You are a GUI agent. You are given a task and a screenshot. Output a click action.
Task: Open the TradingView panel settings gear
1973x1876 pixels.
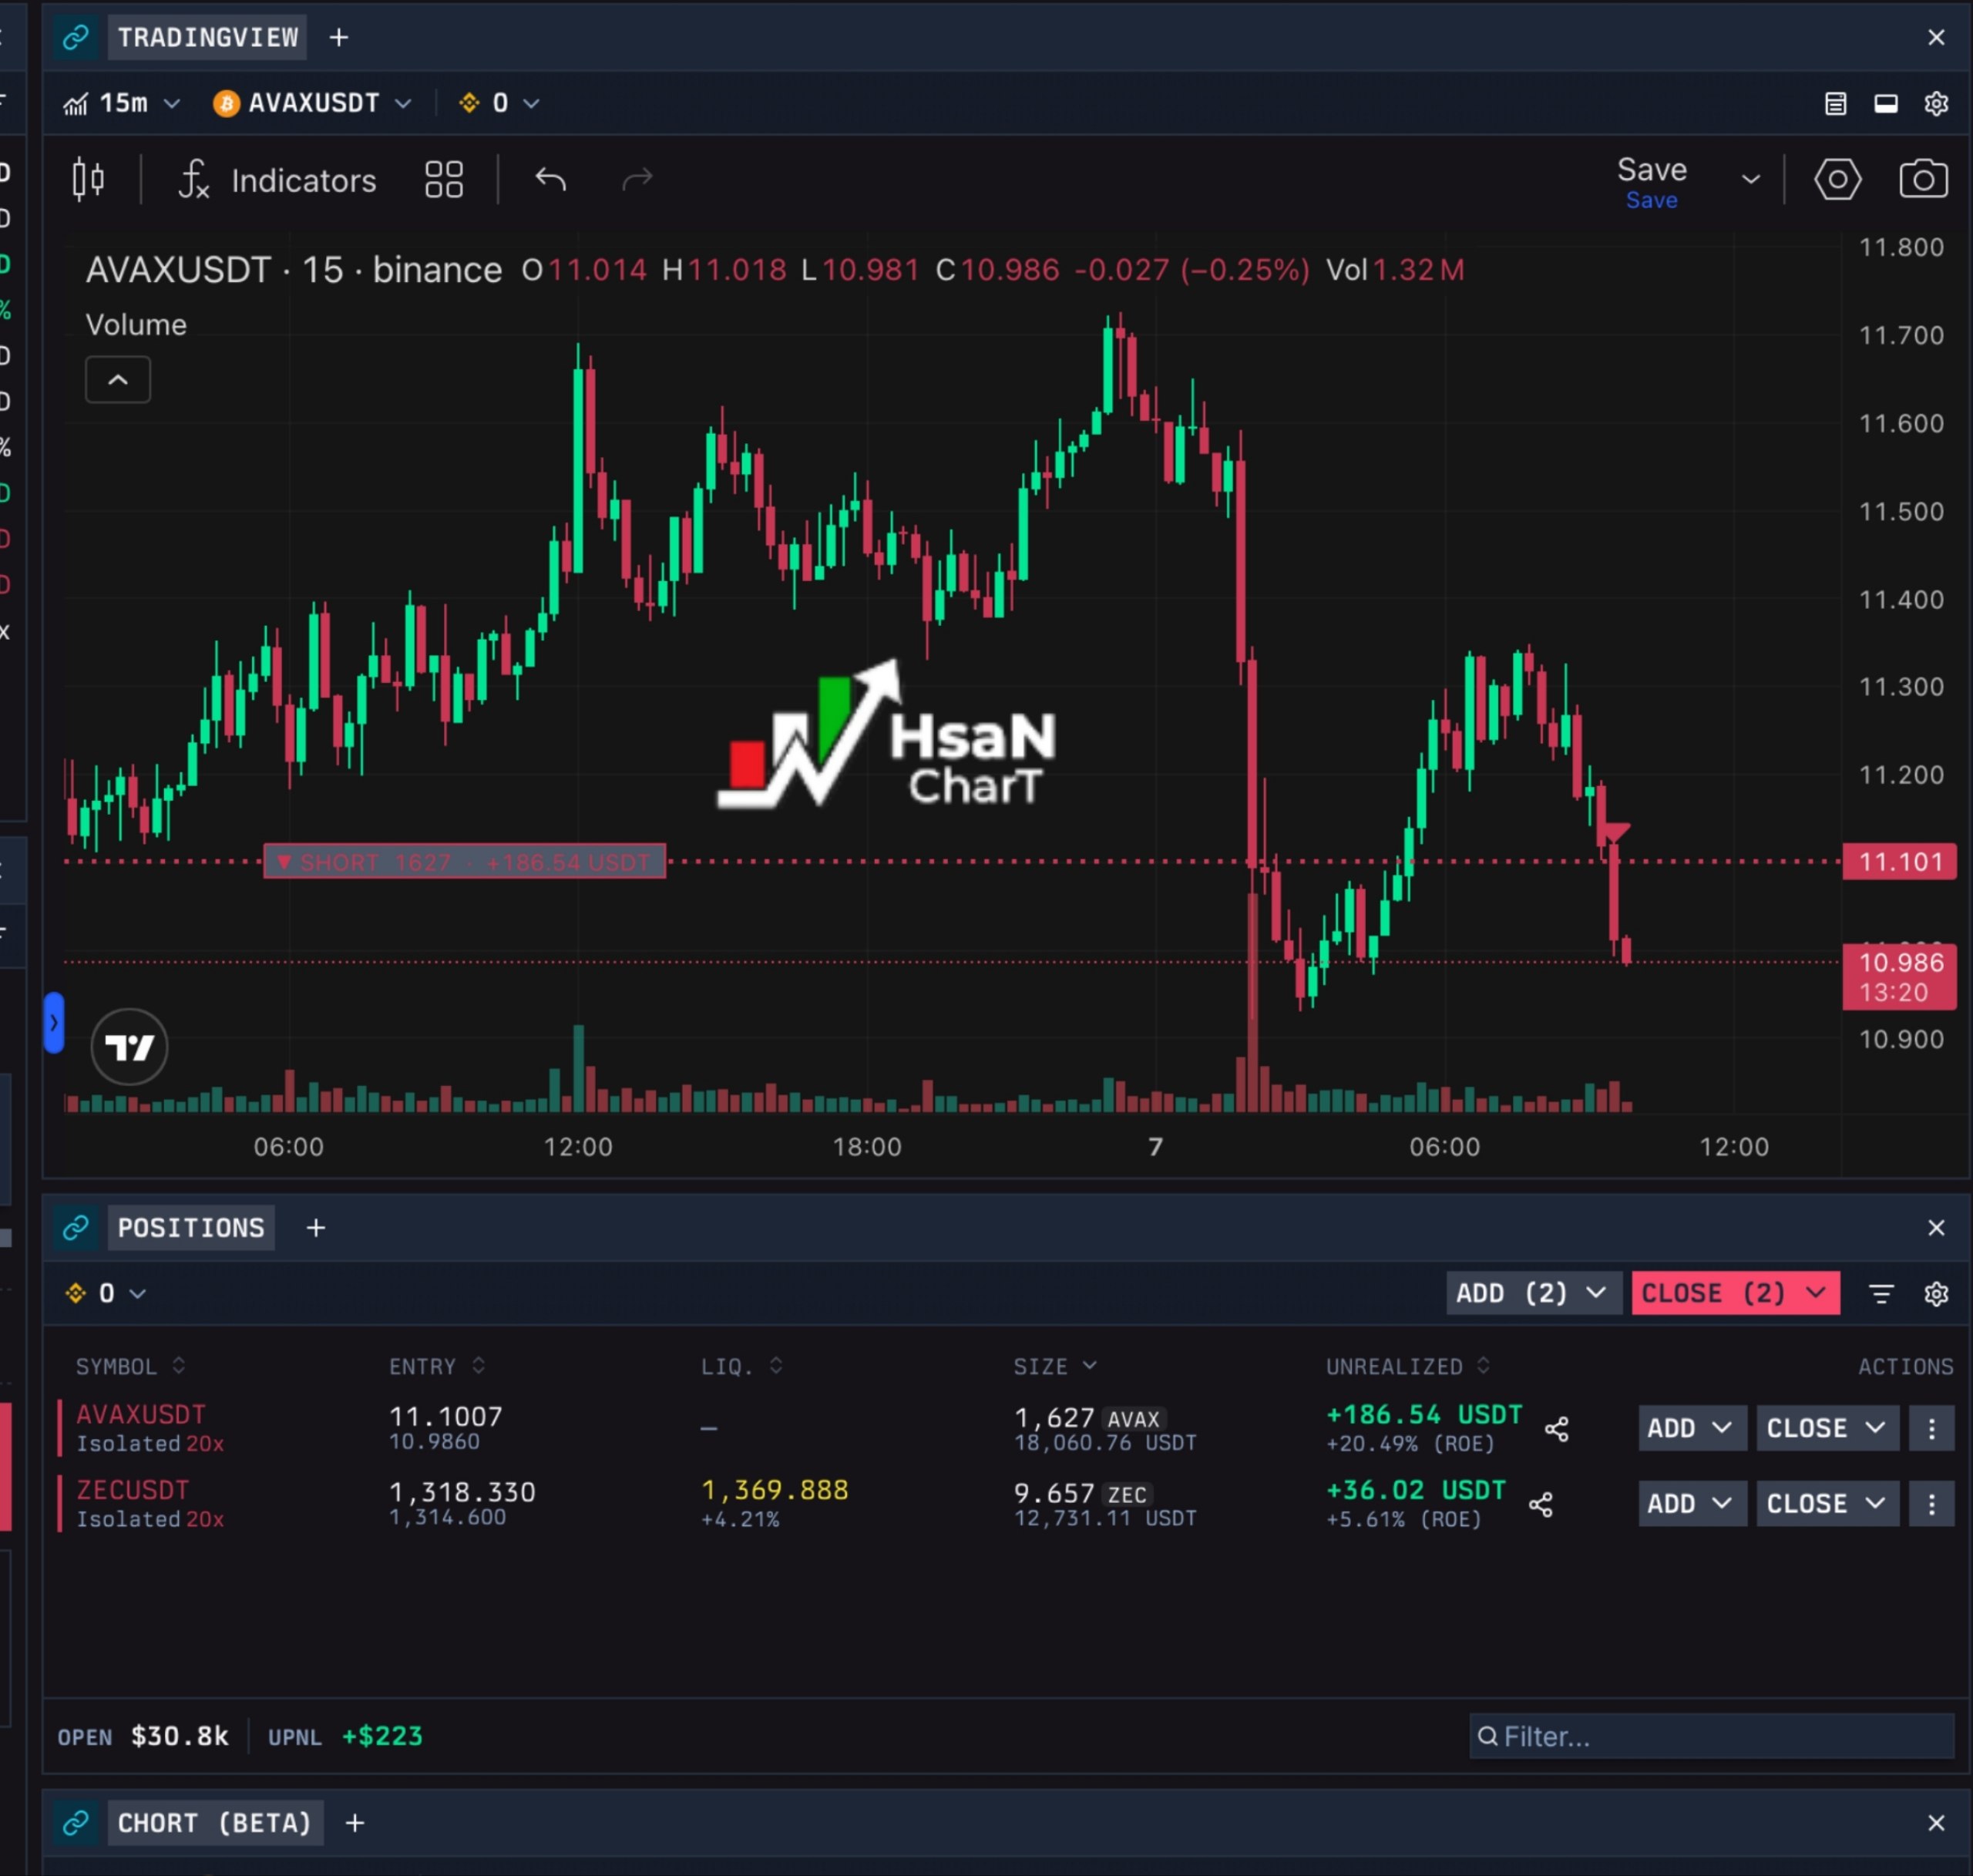[1936, 104]
